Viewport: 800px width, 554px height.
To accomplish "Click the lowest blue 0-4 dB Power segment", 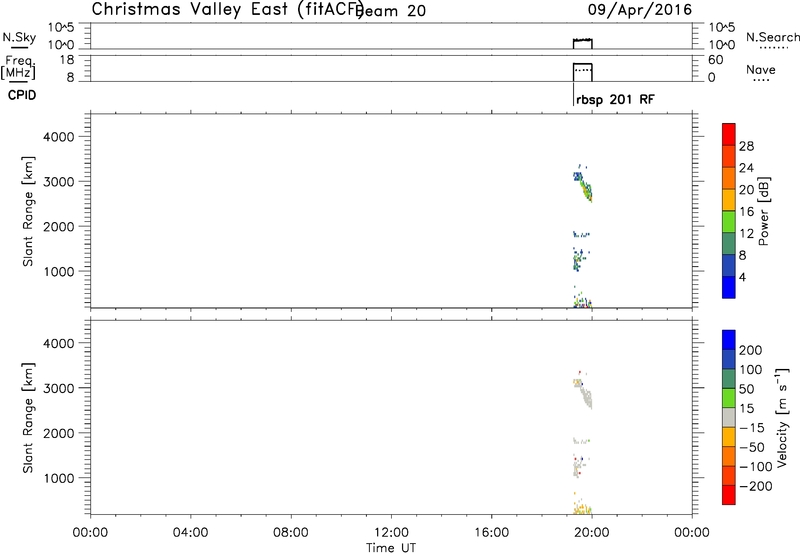I will click(x=729, y=287).
